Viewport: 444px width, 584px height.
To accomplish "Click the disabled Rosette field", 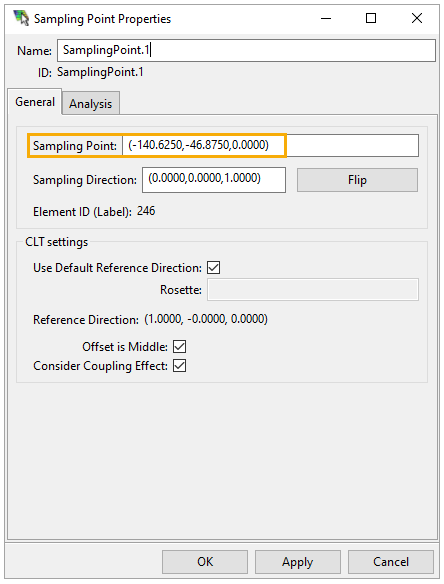I will pyautogui.click(x=313, y=289).
